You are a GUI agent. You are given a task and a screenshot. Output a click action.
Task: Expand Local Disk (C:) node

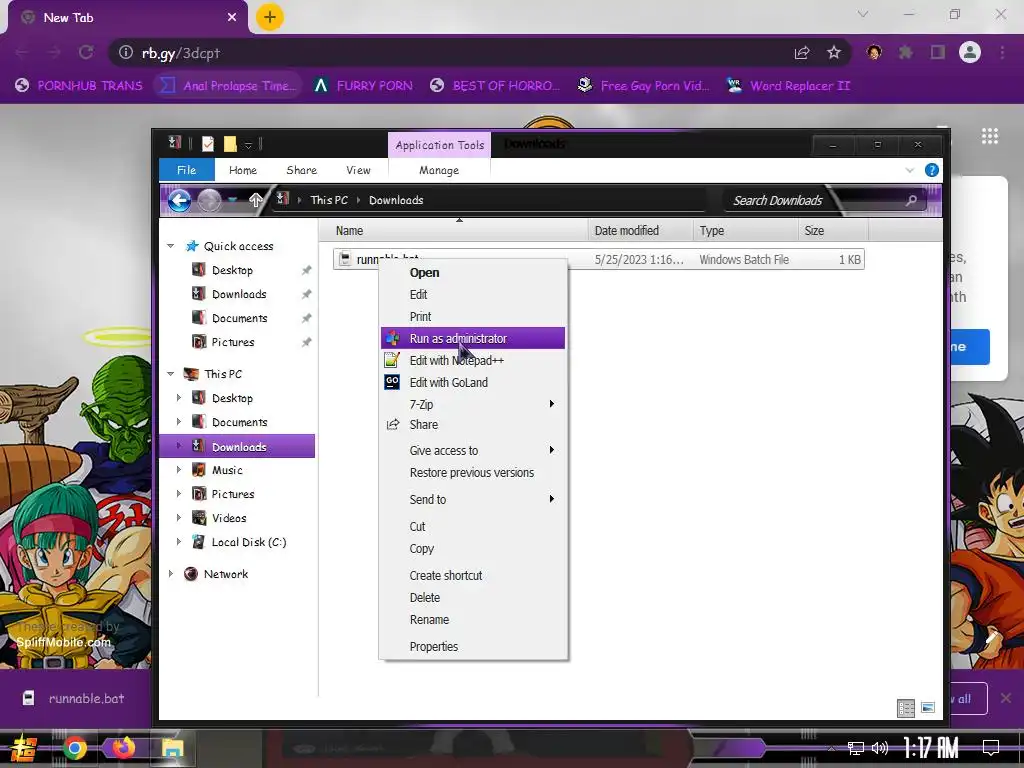tap(179, 541)
